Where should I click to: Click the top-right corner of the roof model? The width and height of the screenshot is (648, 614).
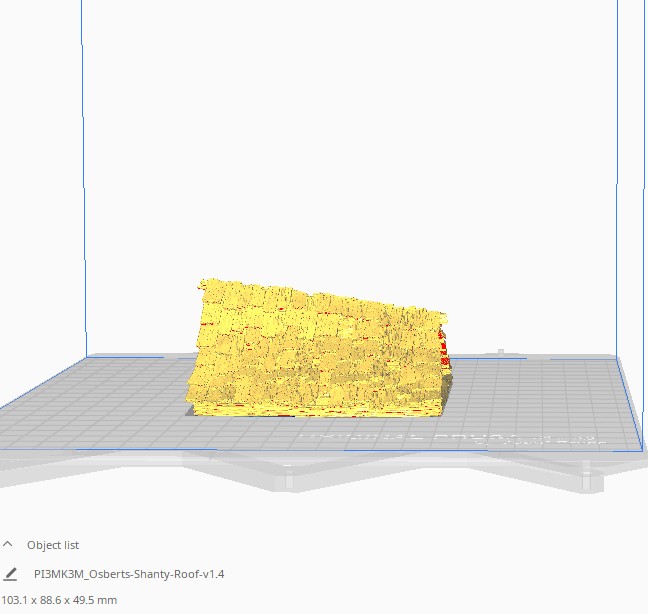(x=440, y=314)
